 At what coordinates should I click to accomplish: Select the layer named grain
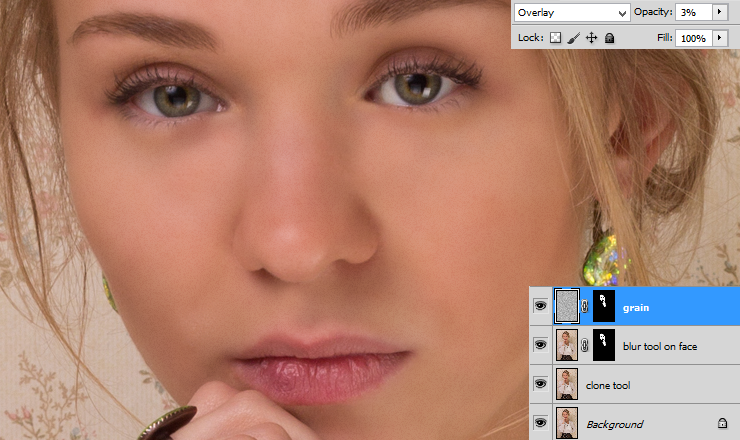tap(635, 306)
